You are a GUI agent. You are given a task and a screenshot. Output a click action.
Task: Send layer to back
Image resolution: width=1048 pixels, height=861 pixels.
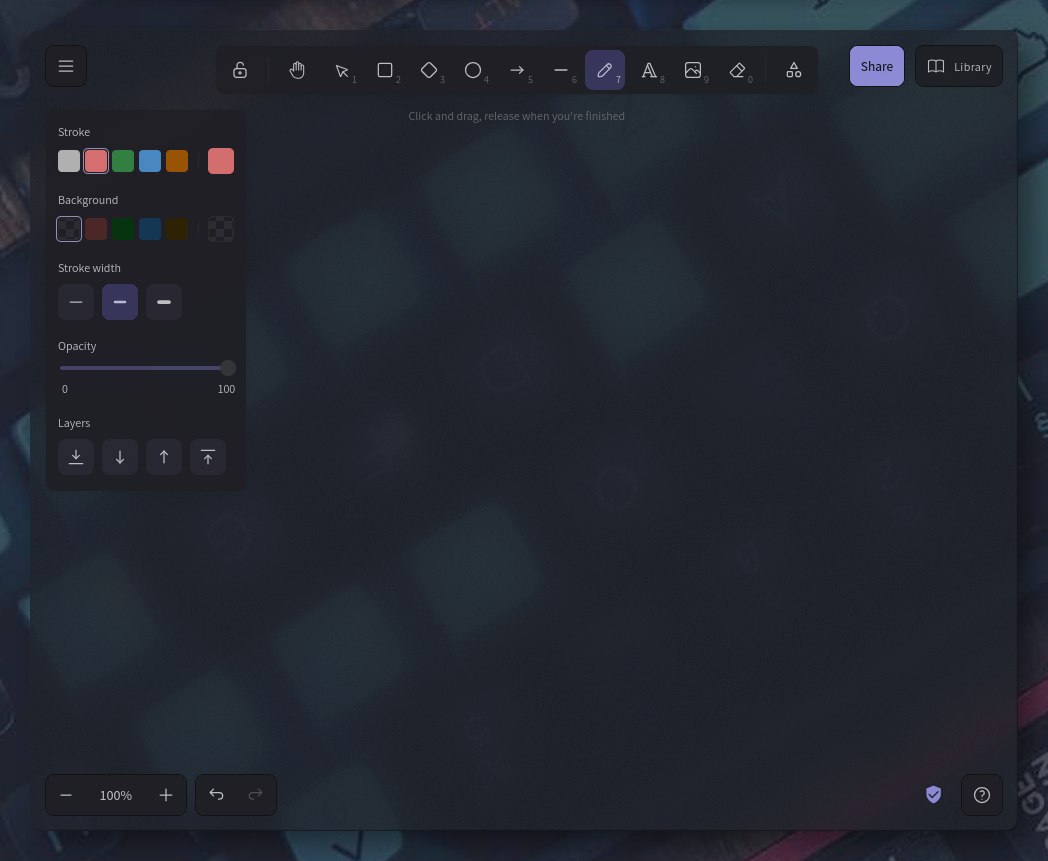pos(76,457)
